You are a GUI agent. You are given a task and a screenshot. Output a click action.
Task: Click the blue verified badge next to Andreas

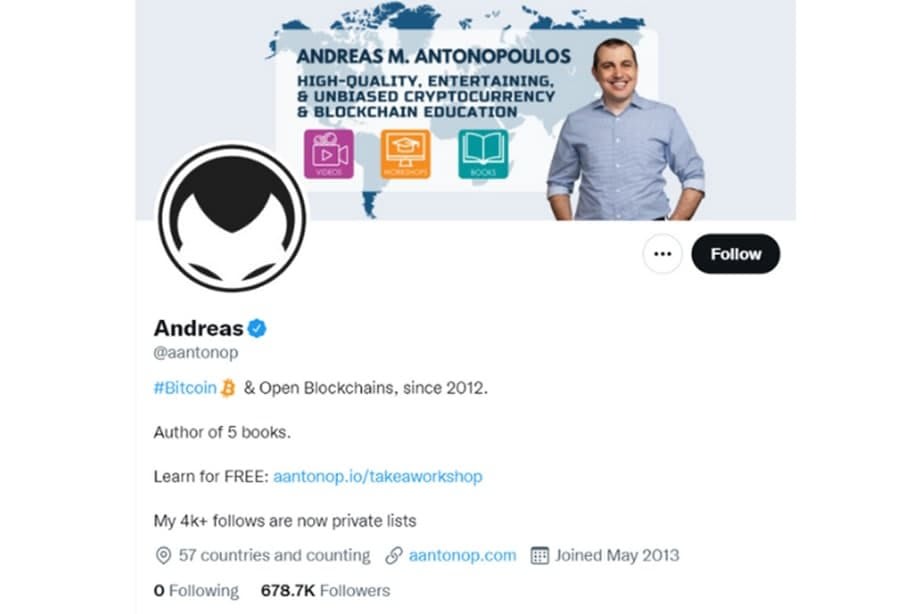point(257,328)
